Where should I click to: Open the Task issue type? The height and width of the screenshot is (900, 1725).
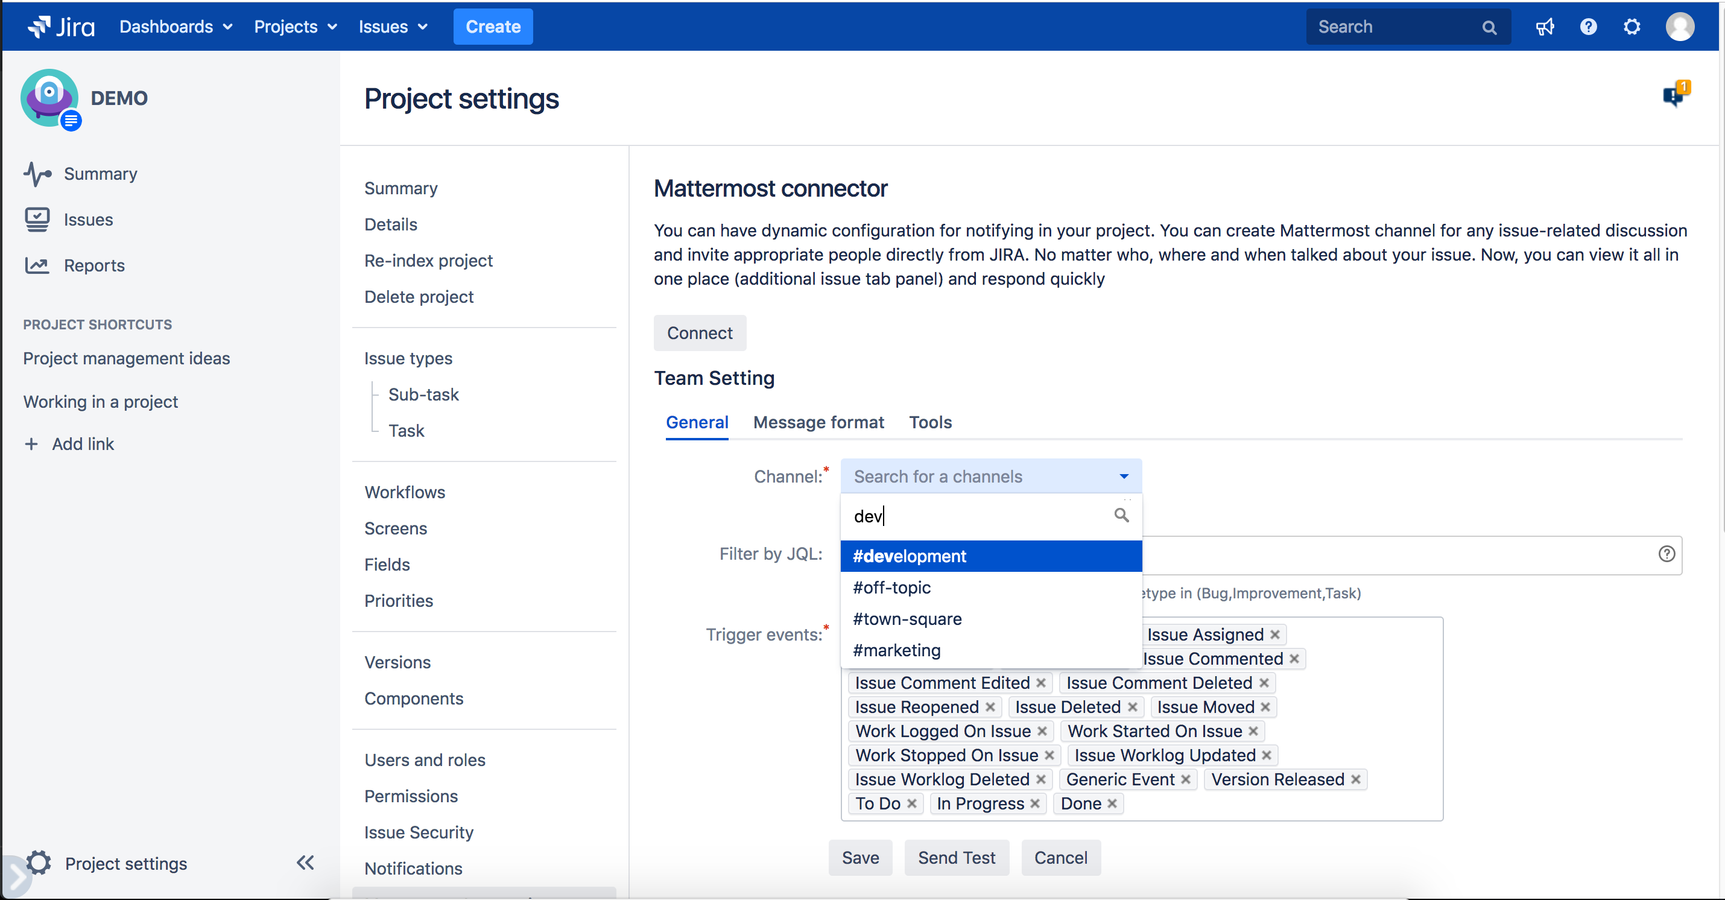click(x=406, y=431)
